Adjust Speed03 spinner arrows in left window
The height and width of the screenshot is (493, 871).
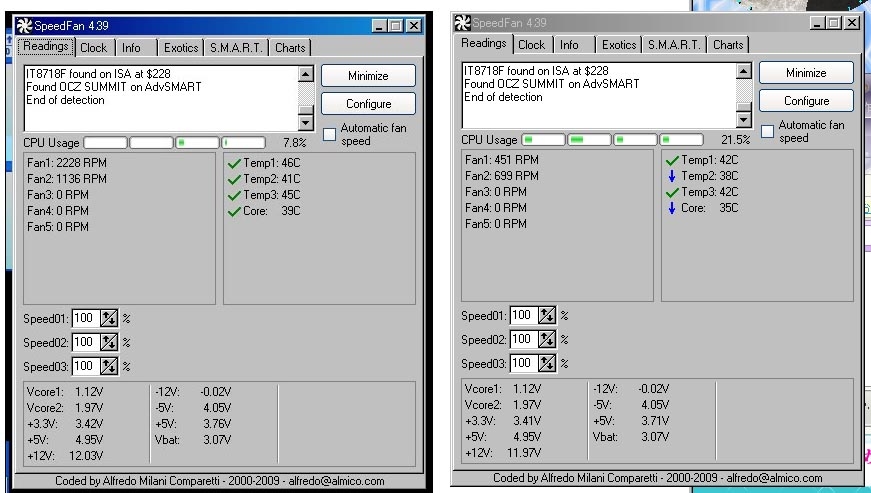coord(109,366)
